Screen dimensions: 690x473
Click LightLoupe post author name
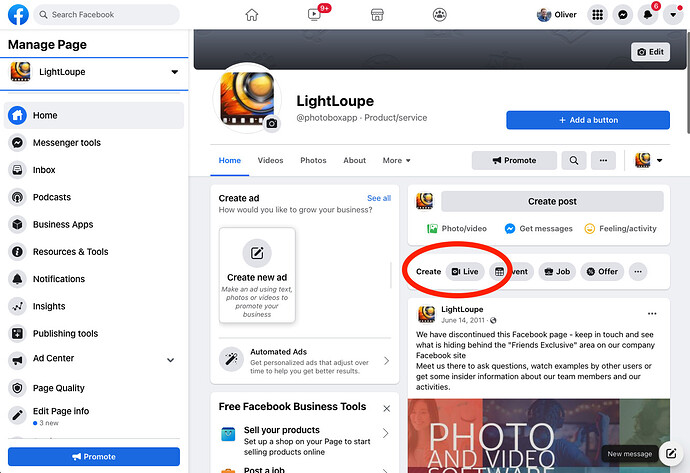[462, 309]
